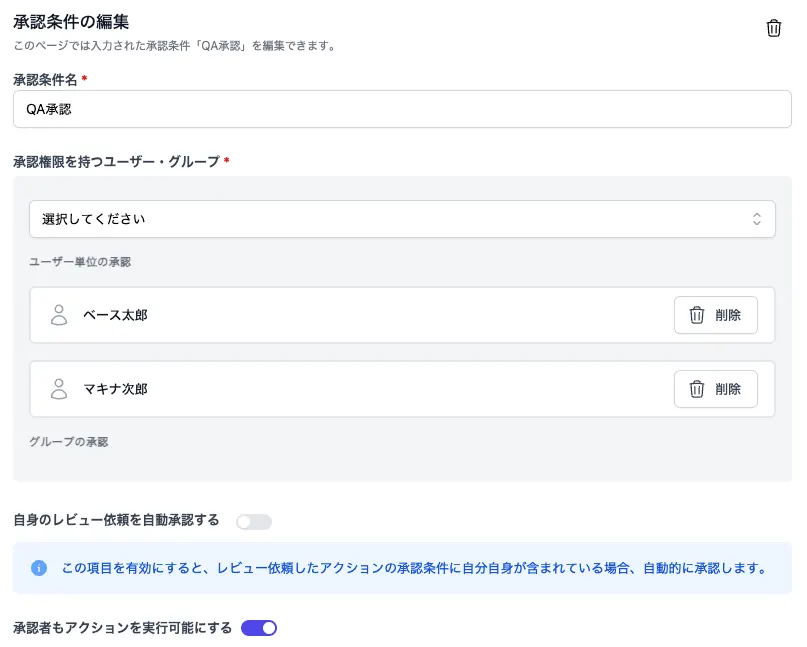Click the 自身のレビュー依頼を自動承認する label text
Screen dimensions: 807x647
tap(116, 520)
